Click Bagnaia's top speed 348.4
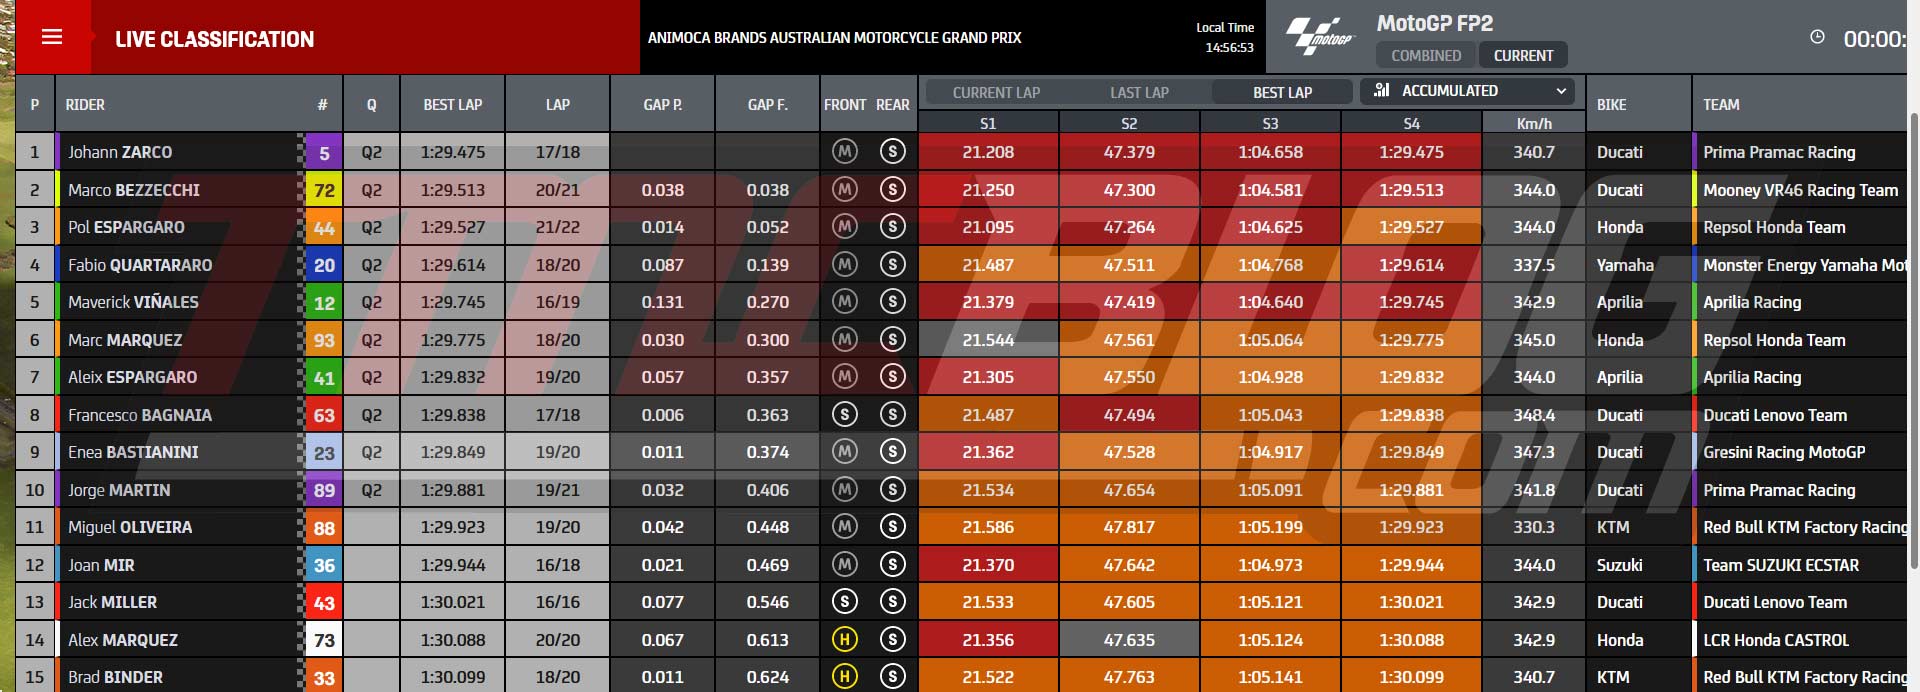This screenshot has width=1920, height=692. 1534,415
